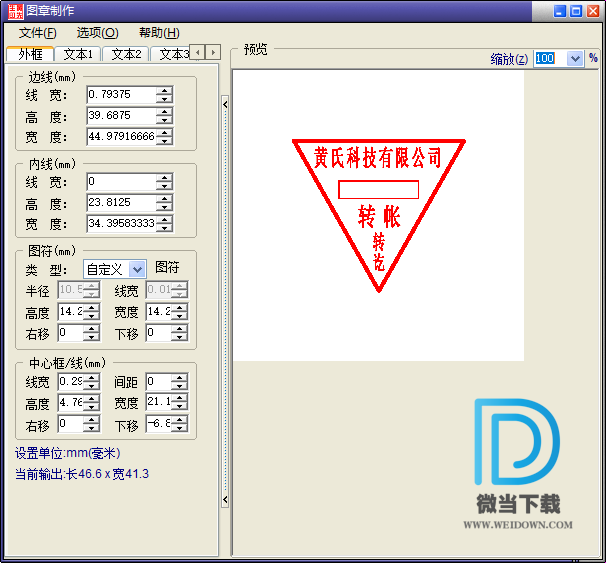Screen dimensions: 606x563
Task: Click the 中心框 宽度 field 21.1
Action: tap(159, 403)
